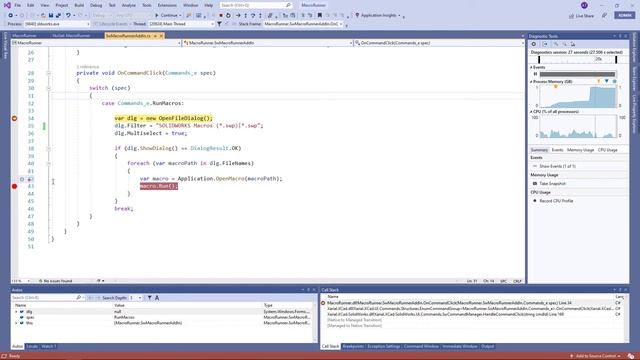Click the Record CPU Profile icon
The image size is (640, 360).
(x=535, y=201)
